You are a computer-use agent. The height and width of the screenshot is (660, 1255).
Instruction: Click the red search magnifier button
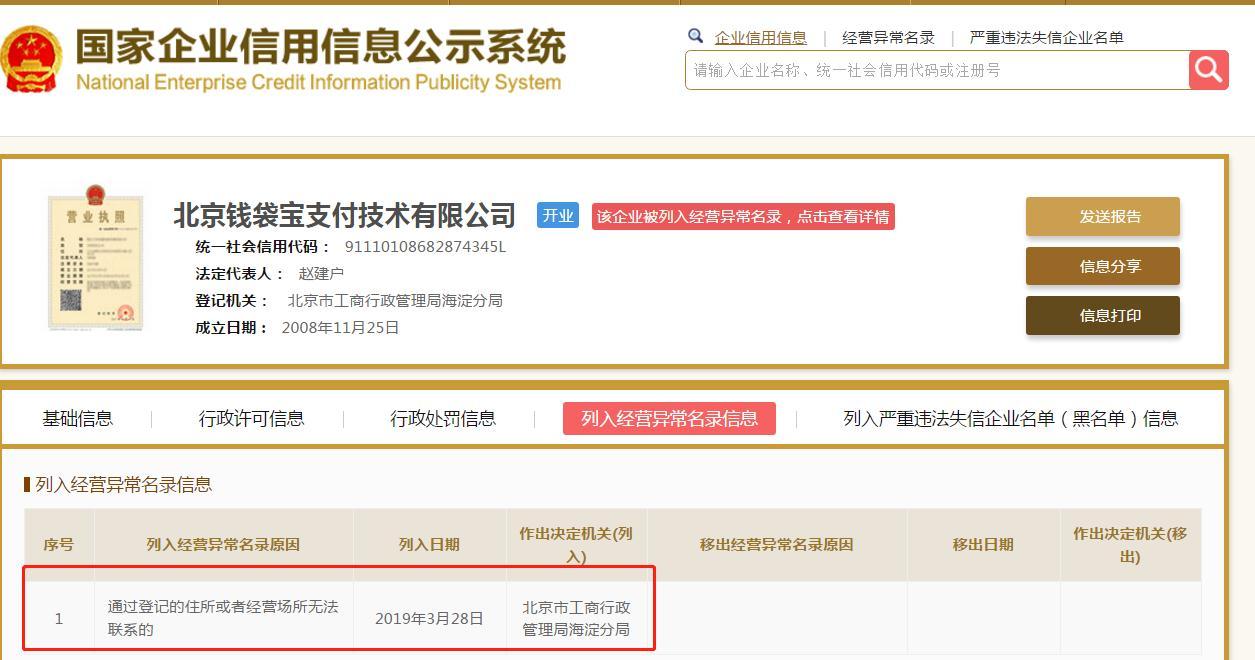pos(1208,70)
